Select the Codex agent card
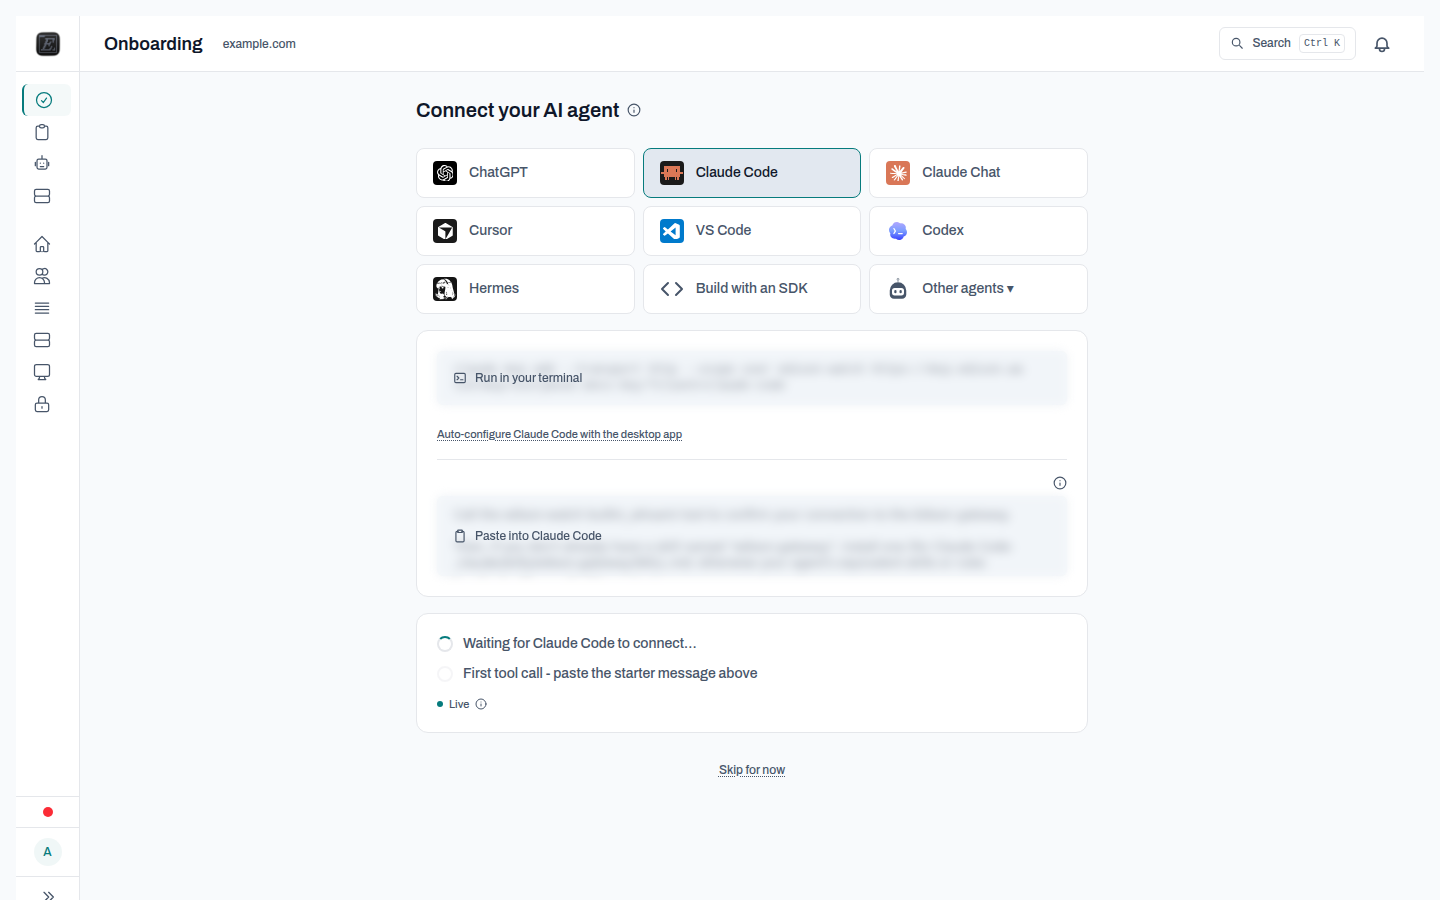This screenshot has height=900, width=1440. coord(978,231)
